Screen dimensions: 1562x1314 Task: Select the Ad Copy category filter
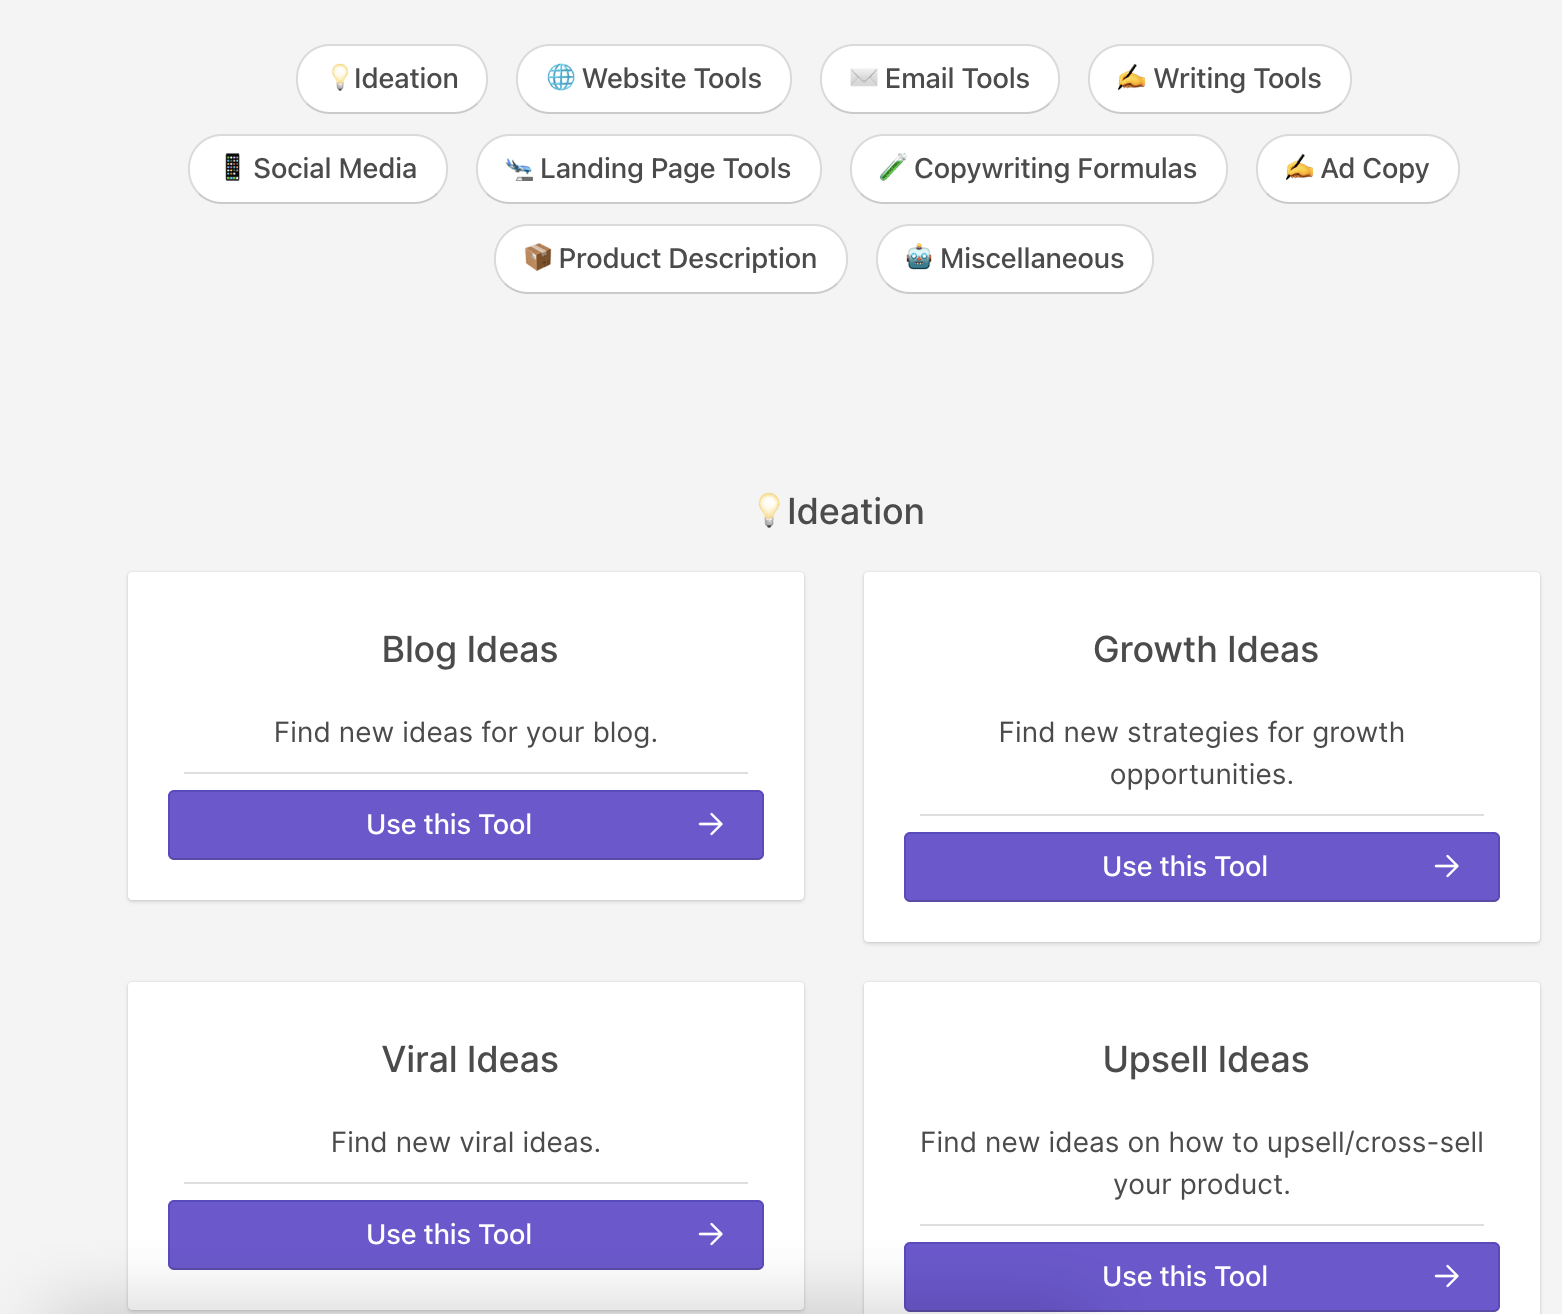(x=1357, y=169)
